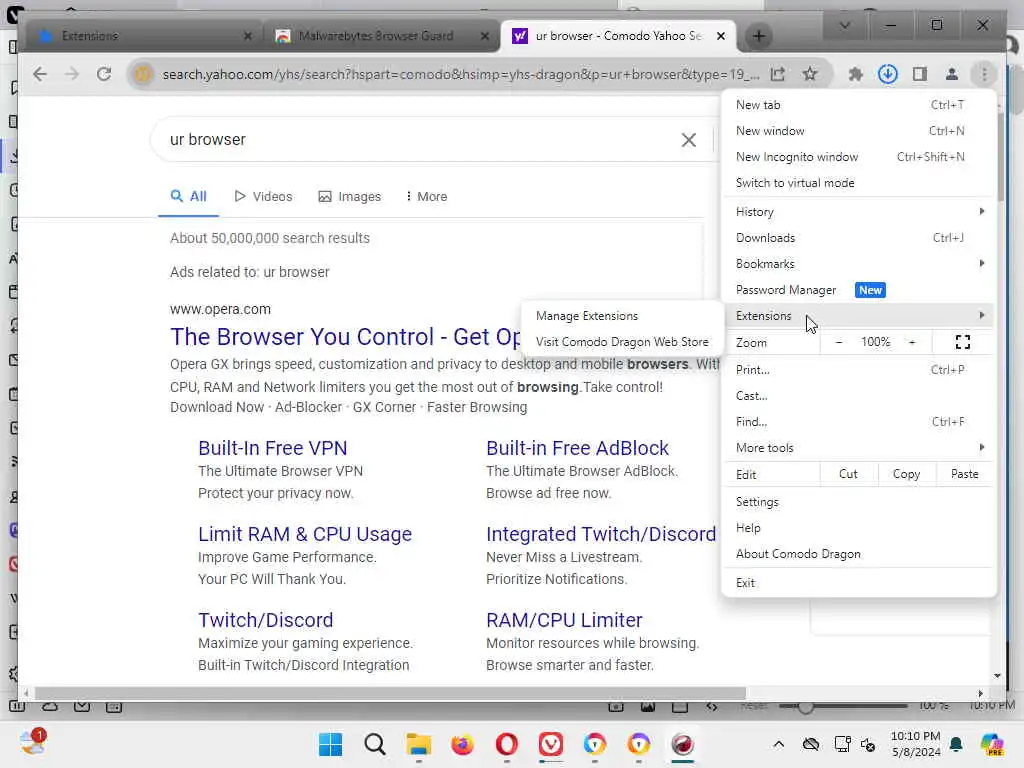This screenshot has width=1024, height=768.
Task: Switch to Videos results
Action: pyautogui.click(x=263, y=197)
